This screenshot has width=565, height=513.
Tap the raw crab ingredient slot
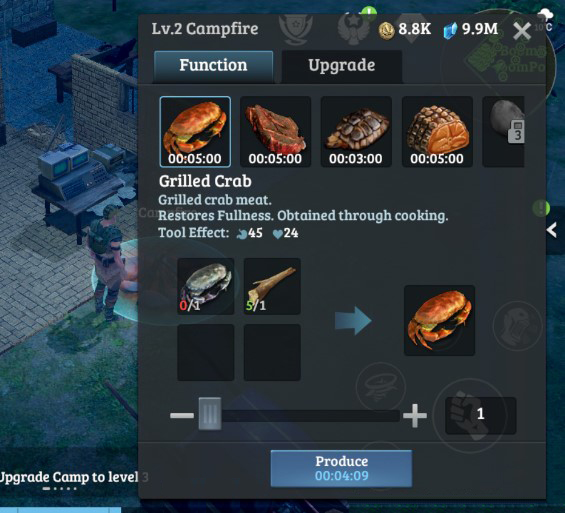[206, 286]
